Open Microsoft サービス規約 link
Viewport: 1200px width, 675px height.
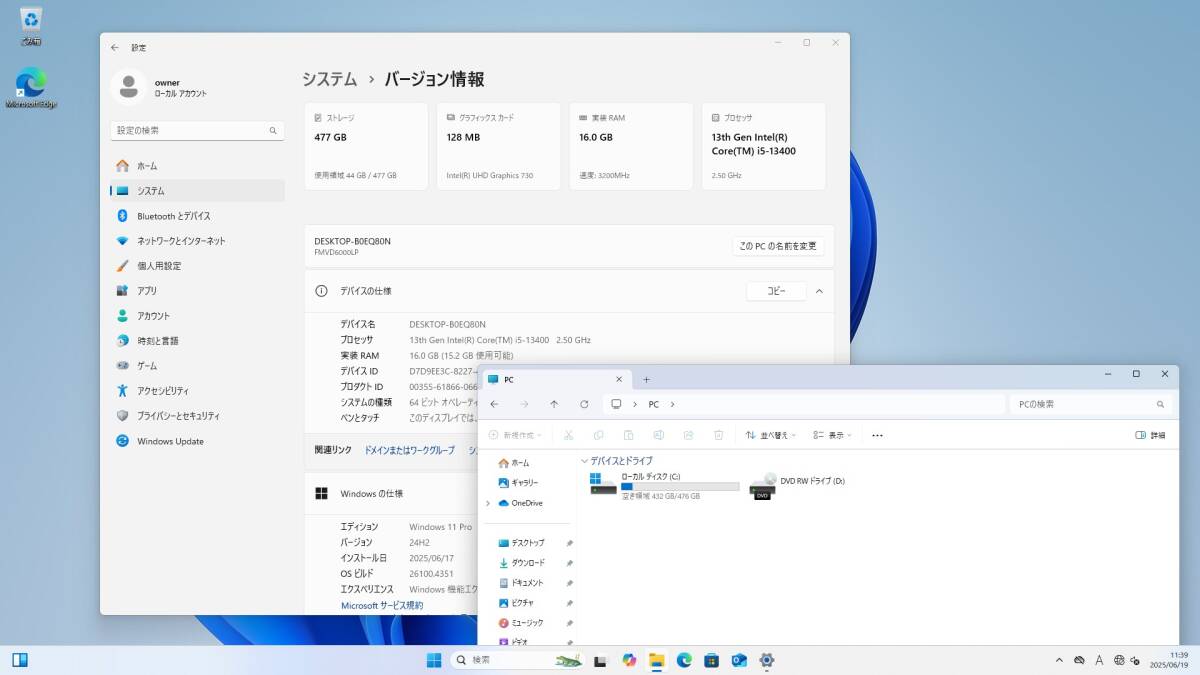click(382, 605)
